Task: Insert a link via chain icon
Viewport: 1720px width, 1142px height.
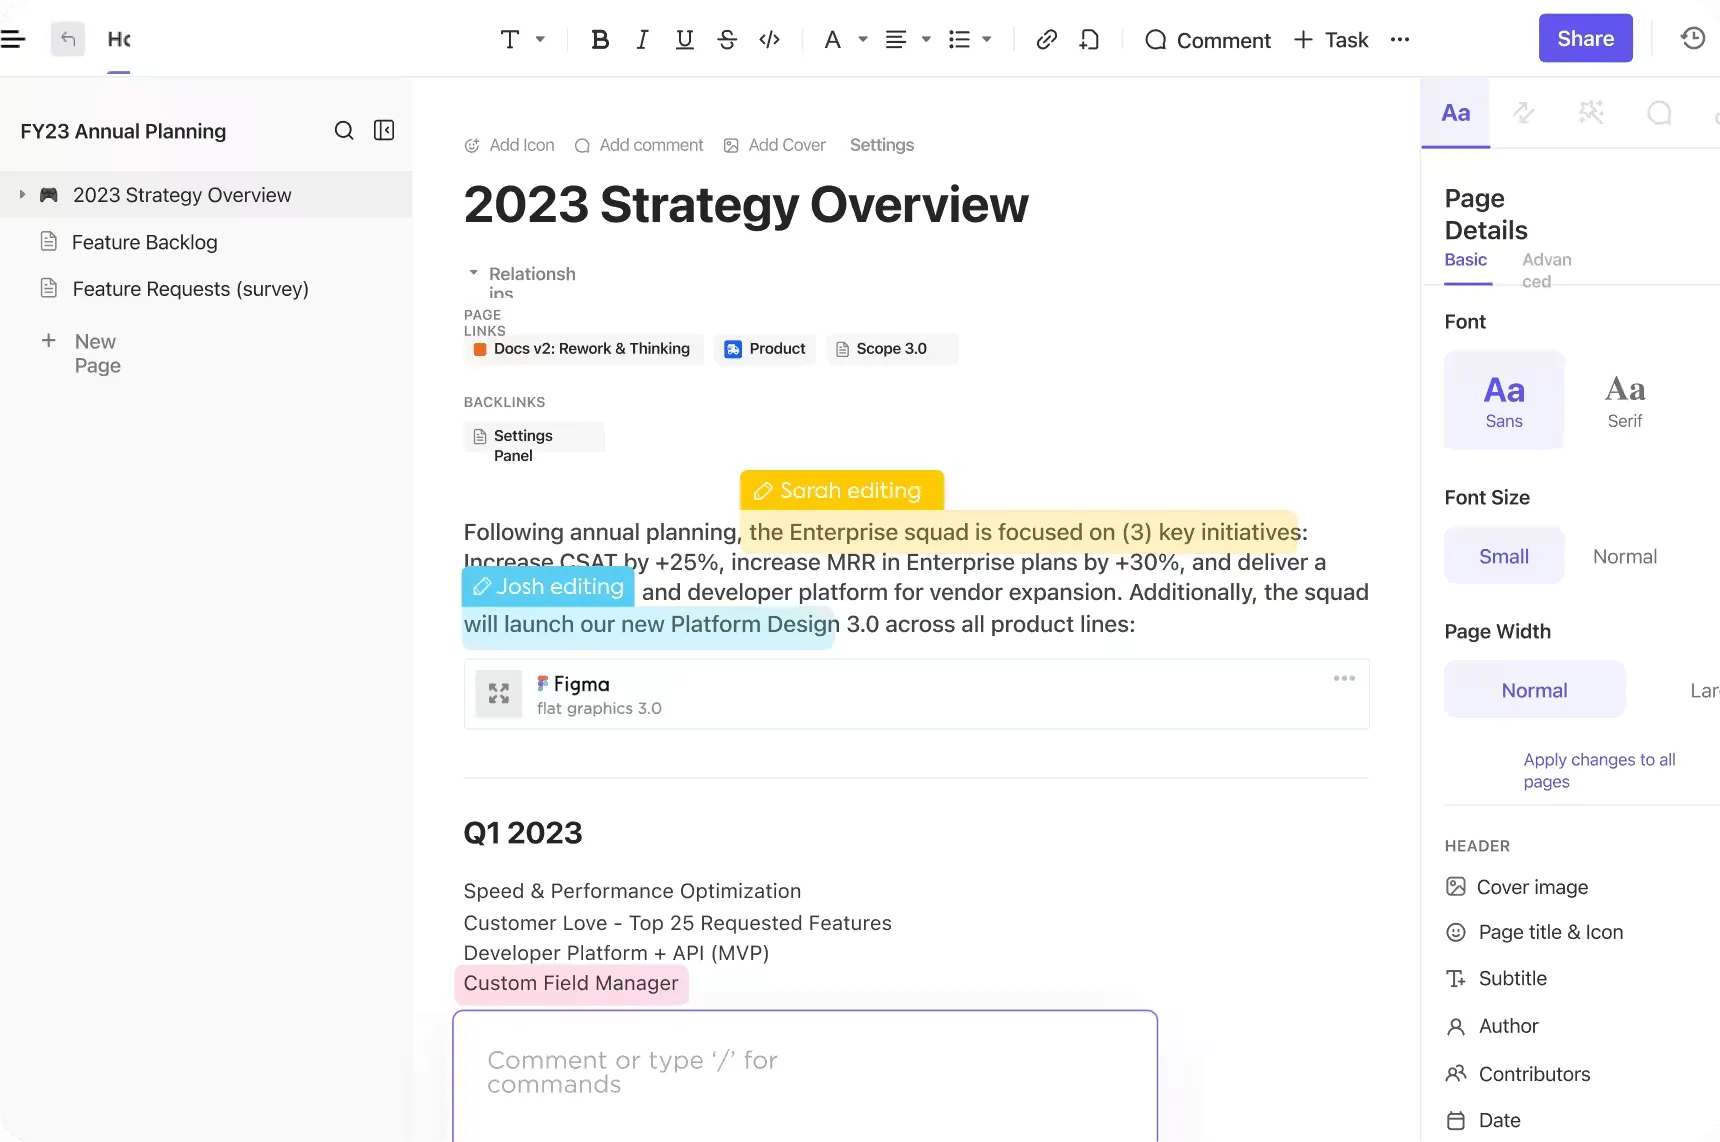Action: [x=1046, y=40]
